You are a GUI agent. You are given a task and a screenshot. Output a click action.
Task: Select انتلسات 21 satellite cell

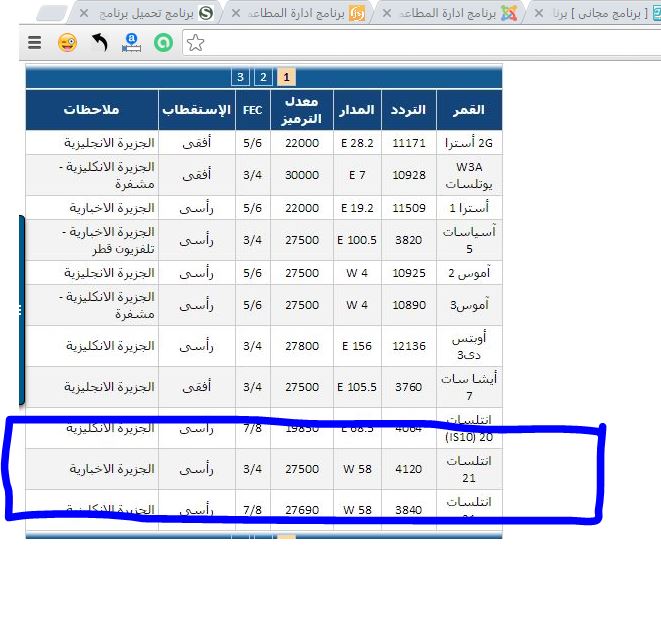469,469
